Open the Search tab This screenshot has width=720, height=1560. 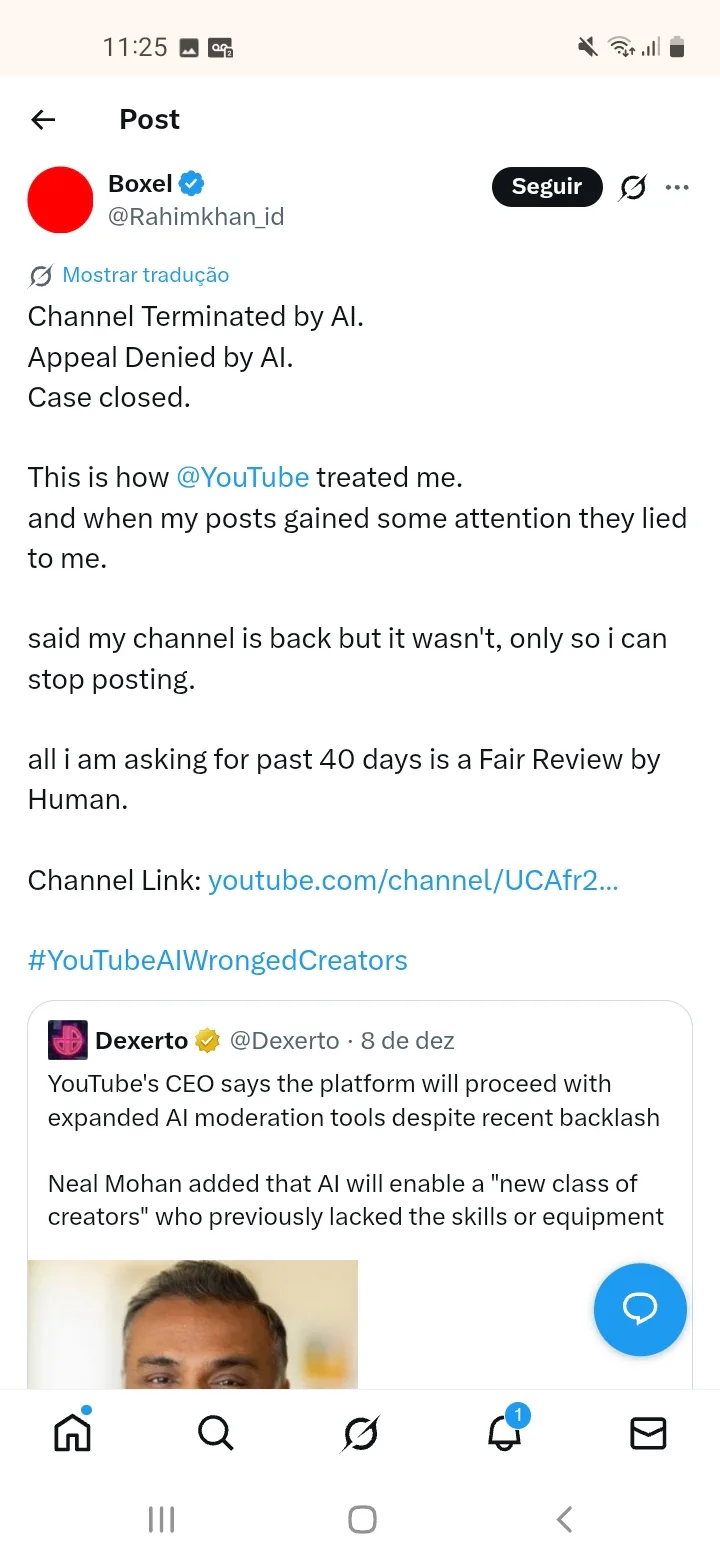click(x=215, y=1433)
